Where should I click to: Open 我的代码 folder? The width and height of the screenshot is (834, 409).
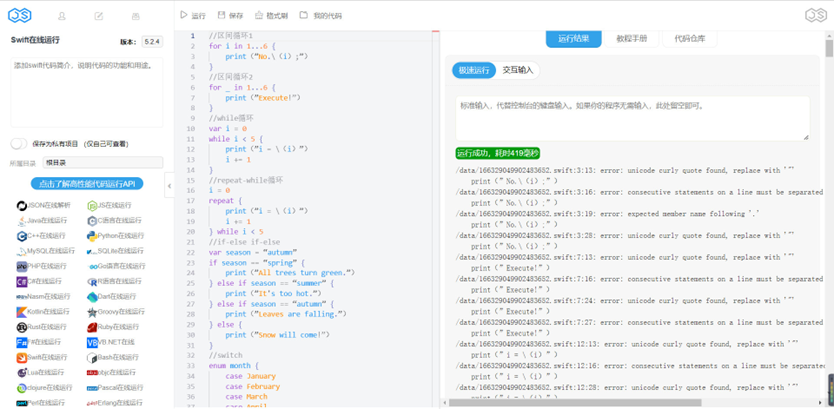tap(321, 15)
